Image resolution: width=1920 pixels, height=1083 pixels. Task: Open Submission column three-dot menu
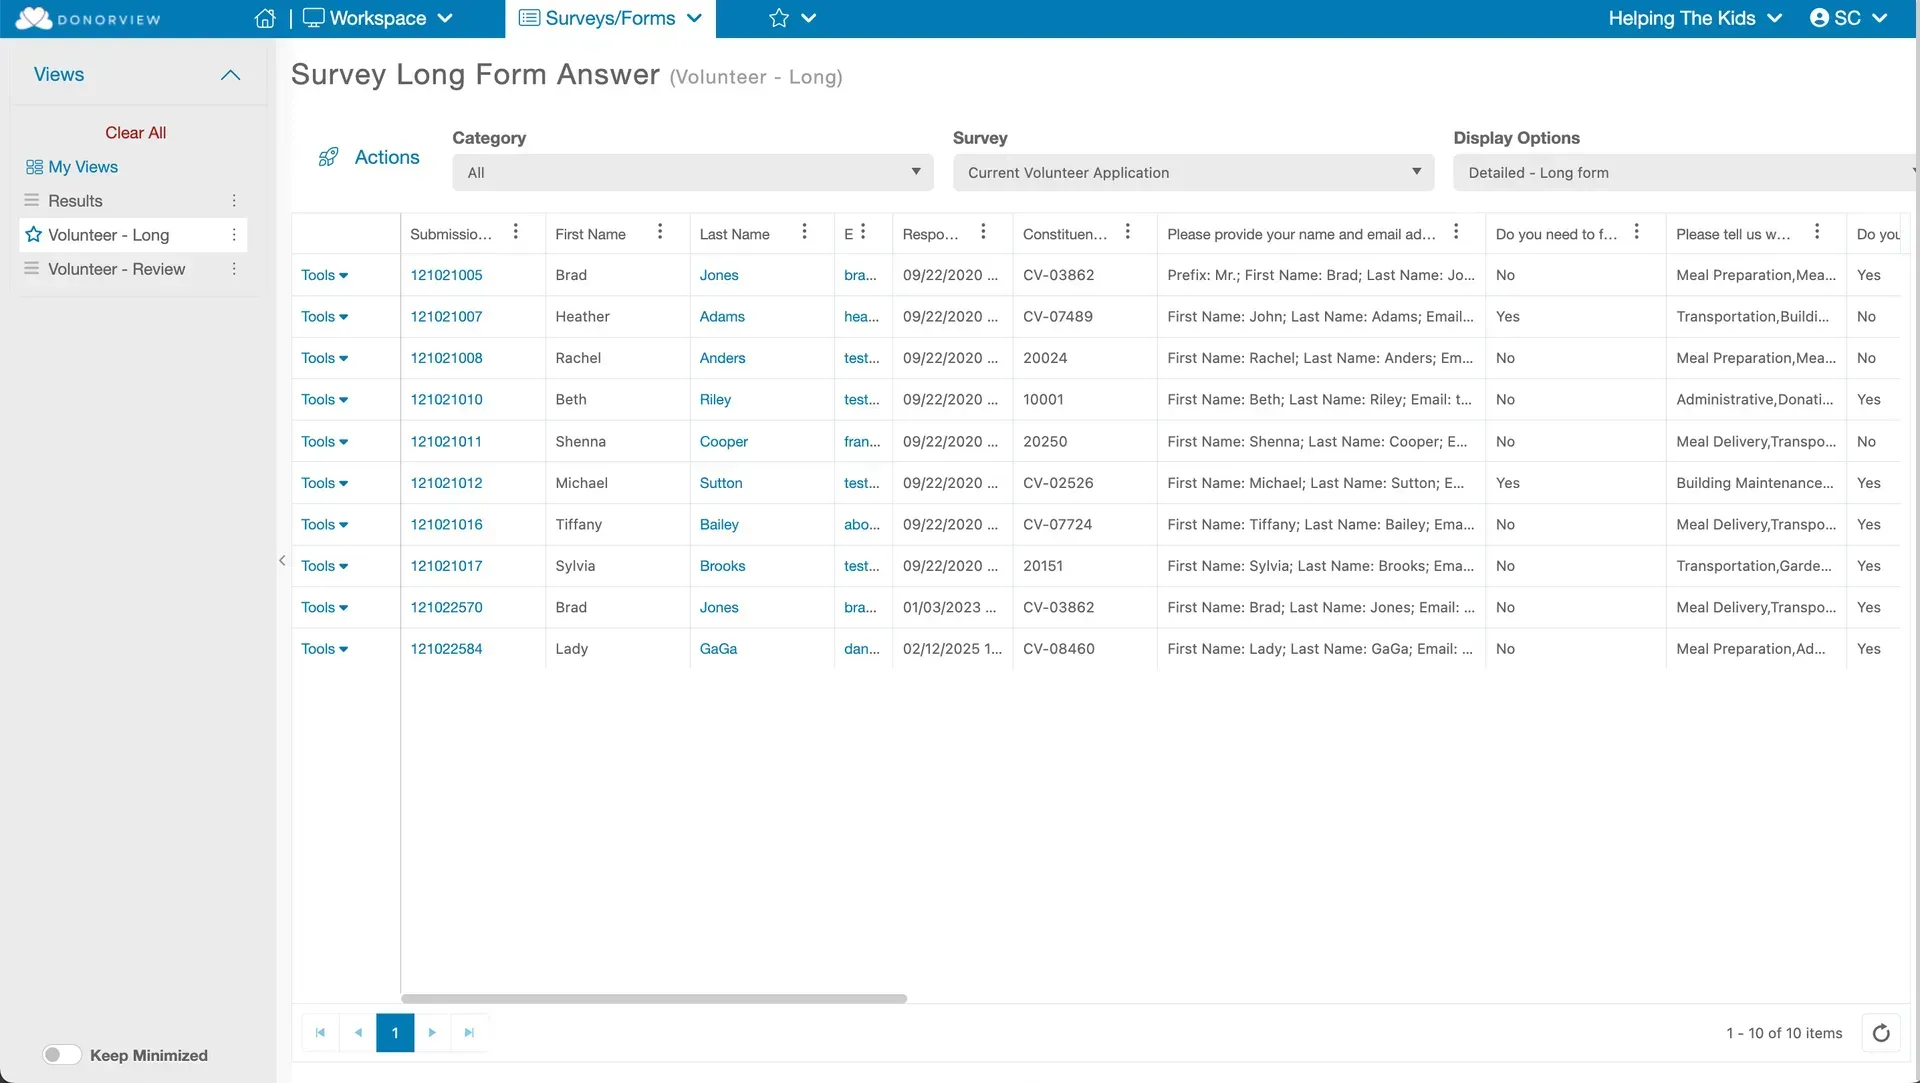[516, 232]
